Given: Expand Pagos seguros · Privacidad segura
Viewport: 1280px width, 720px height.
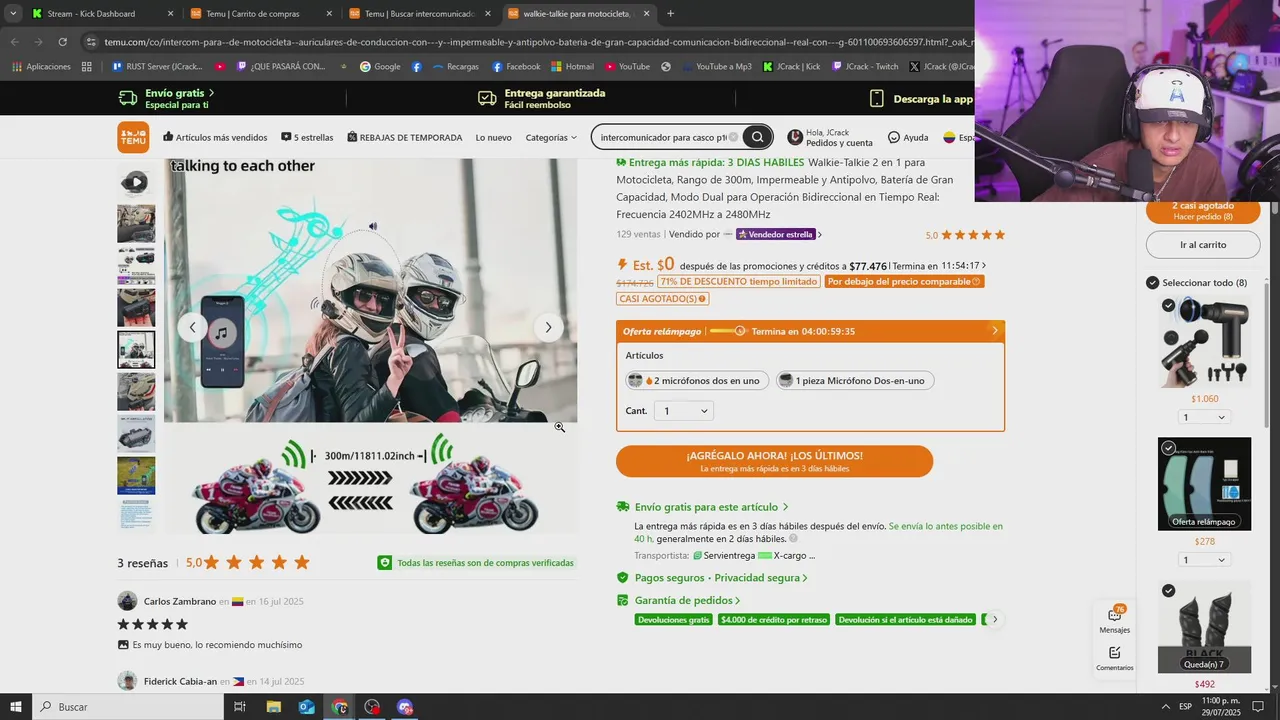Looking at the screenshot, I should tap(713, 578).
